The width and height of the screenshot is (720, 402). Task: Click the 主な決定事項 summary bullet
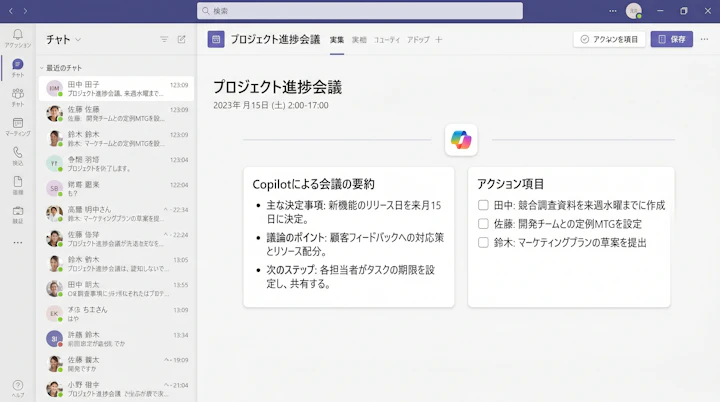pyautogui.click(x=354, y=212)
